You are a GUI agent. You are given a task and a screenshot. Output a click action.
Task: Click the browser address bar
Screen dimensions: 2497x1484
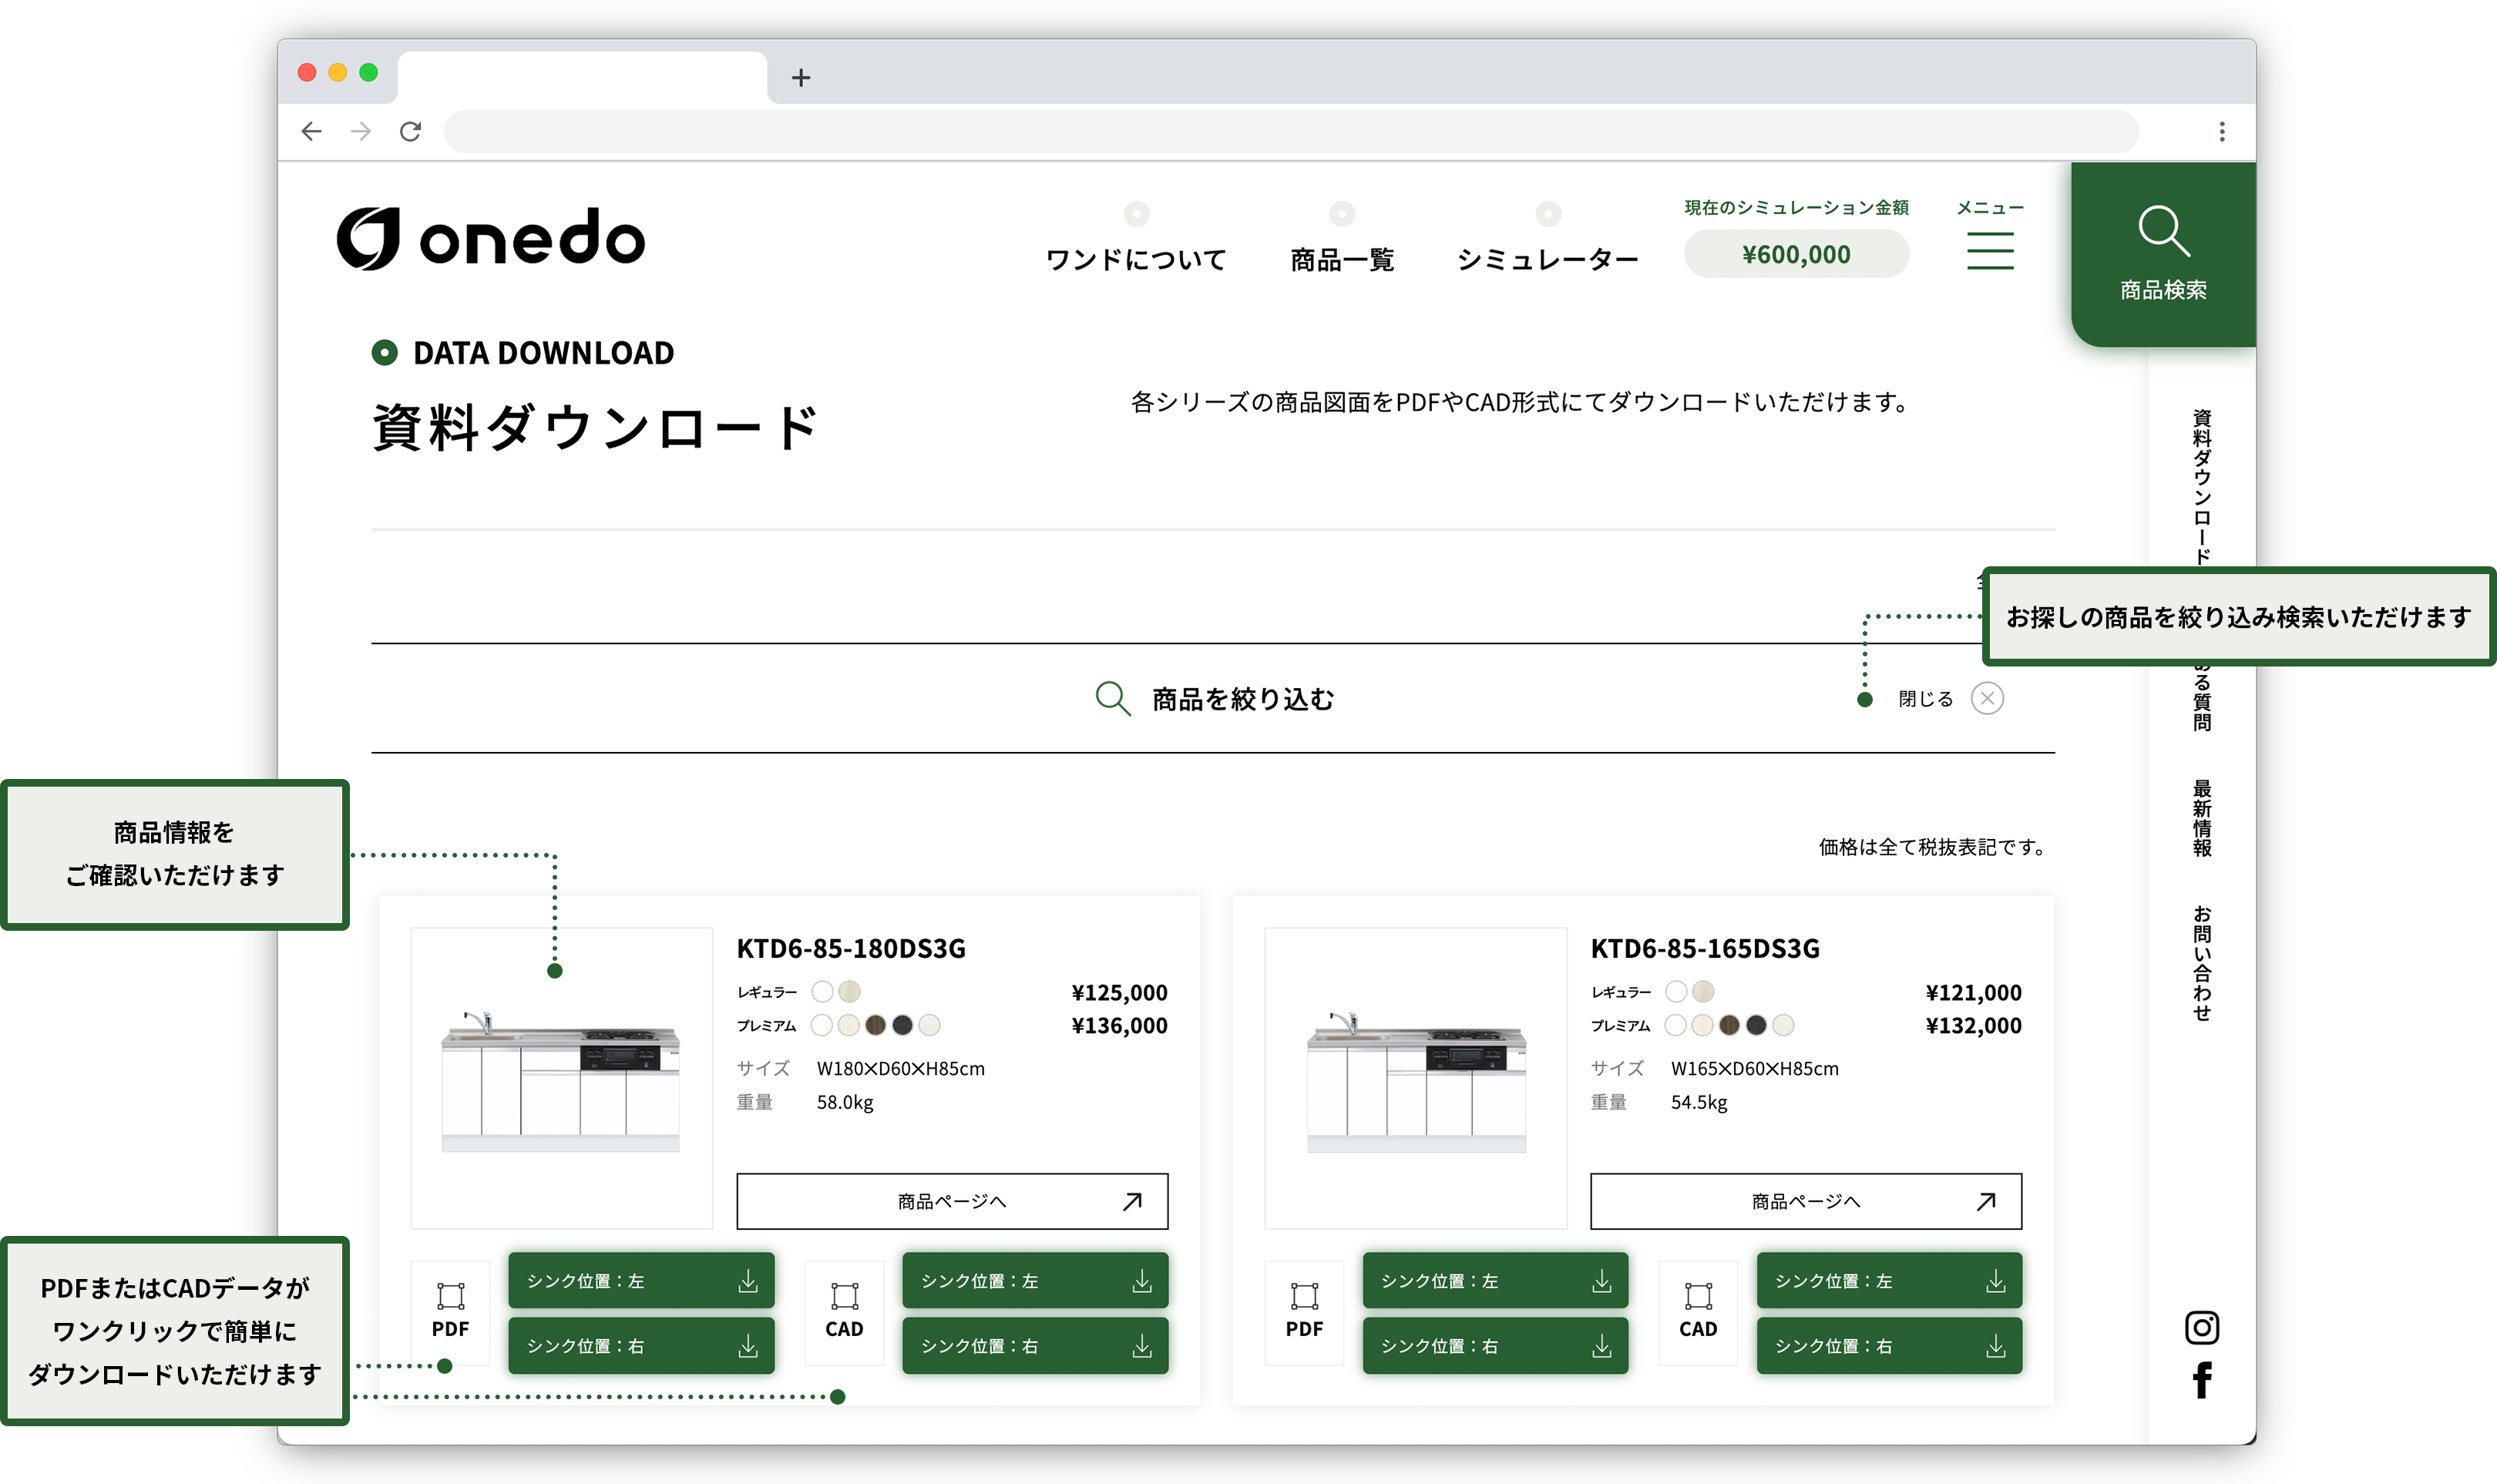pyautogui.click(x=1290, y=131)
